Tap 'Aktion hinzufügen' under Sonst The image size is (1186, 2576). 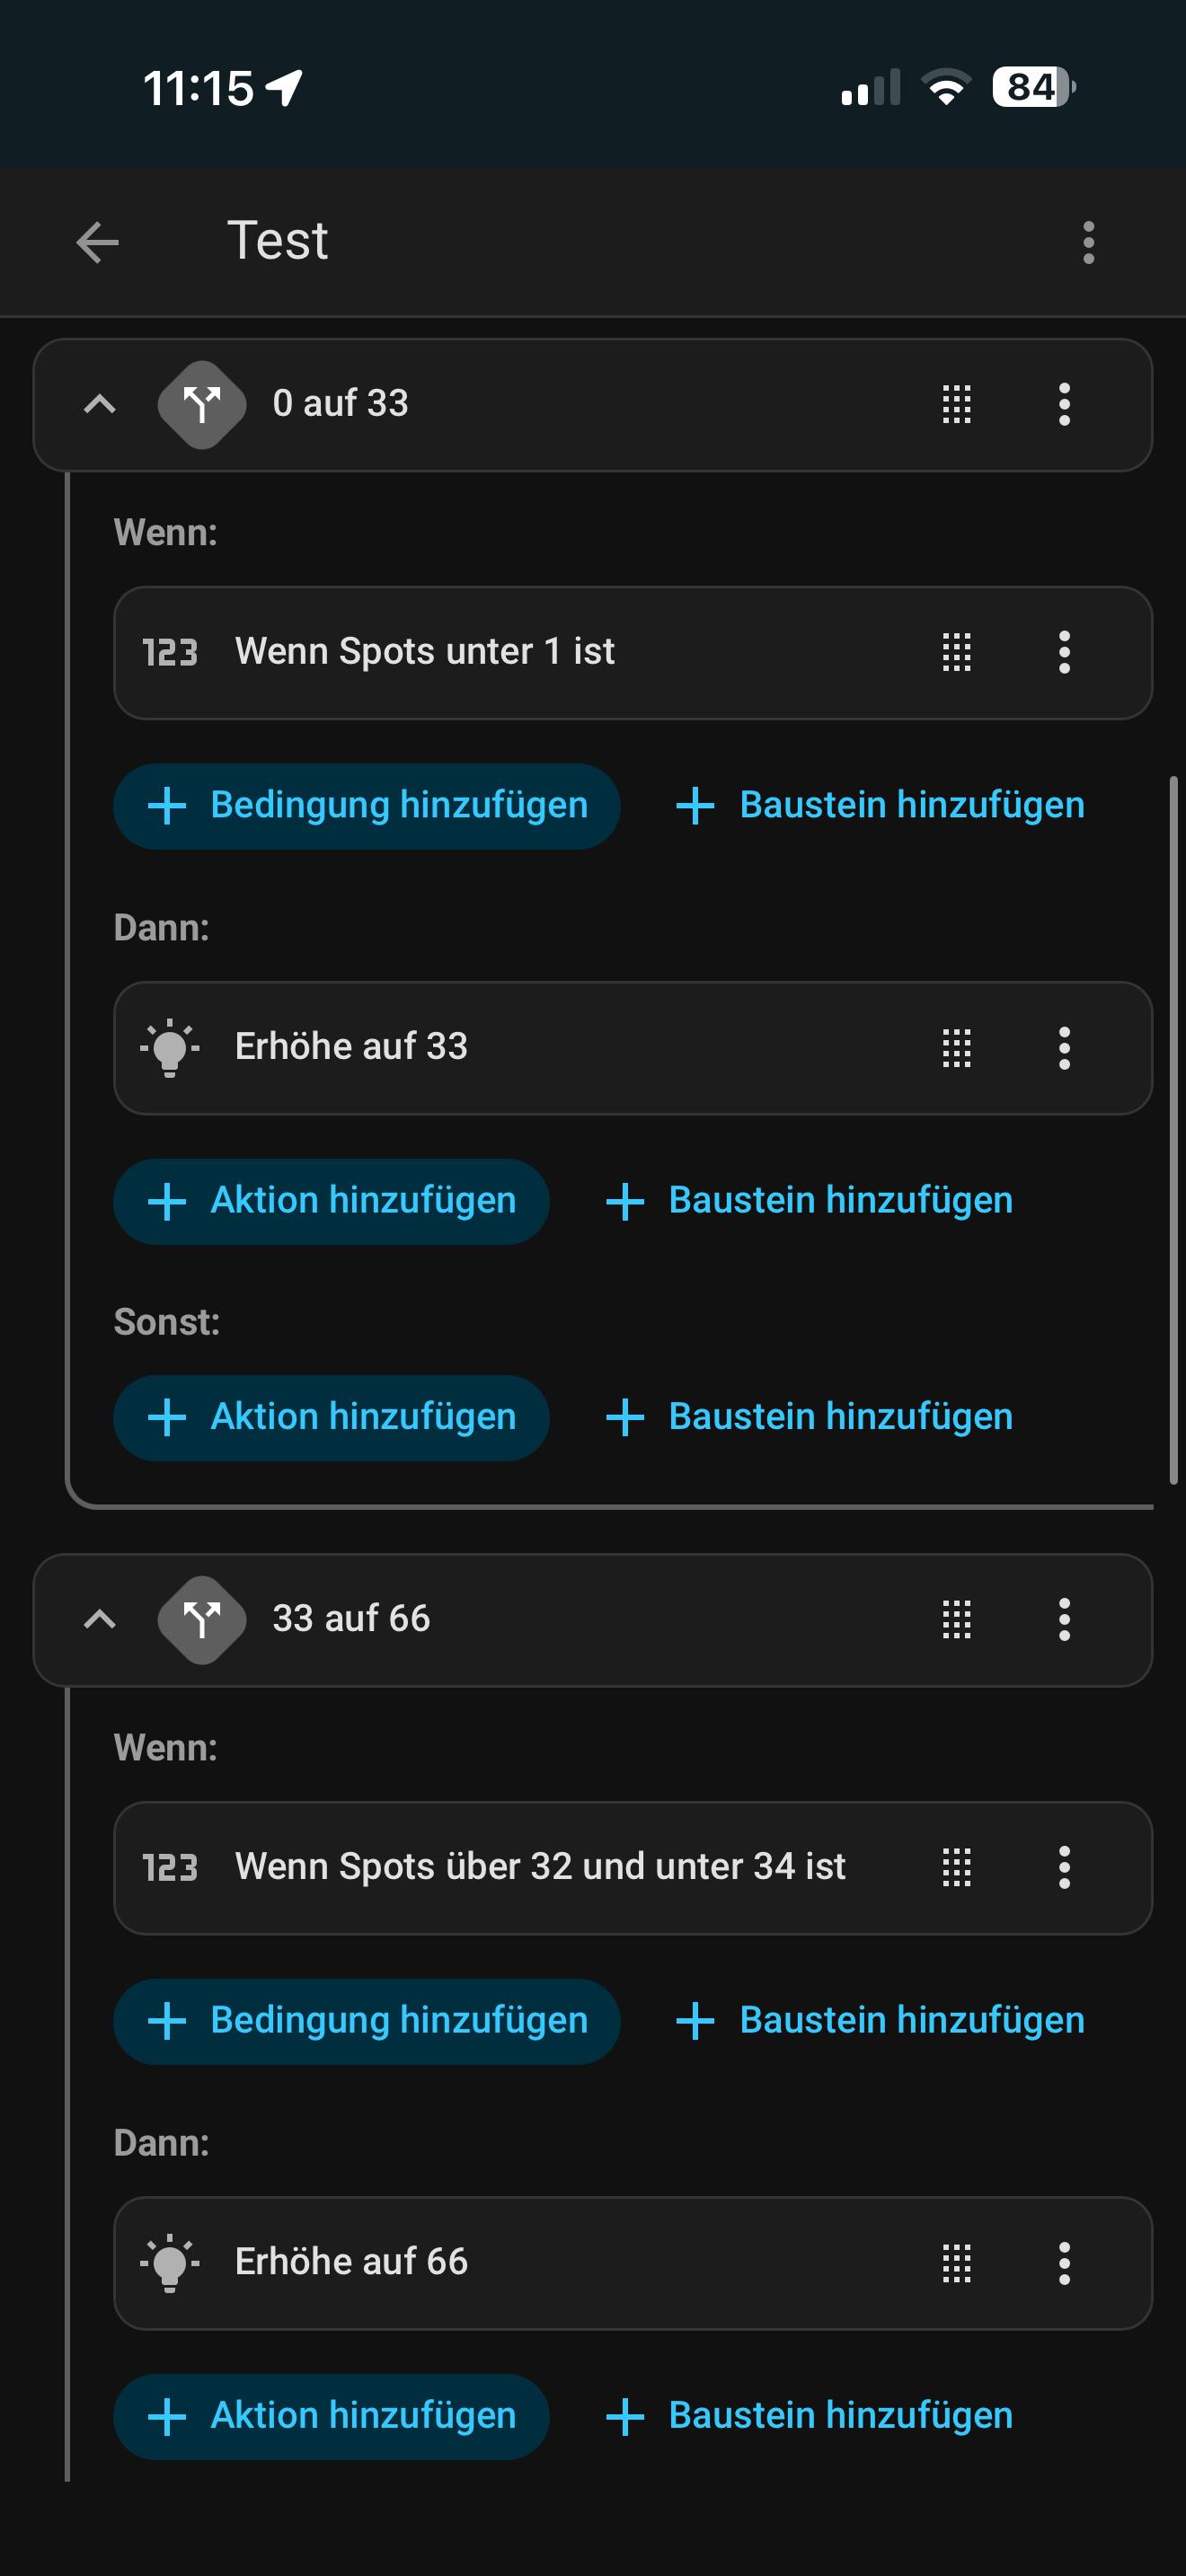331,1417
